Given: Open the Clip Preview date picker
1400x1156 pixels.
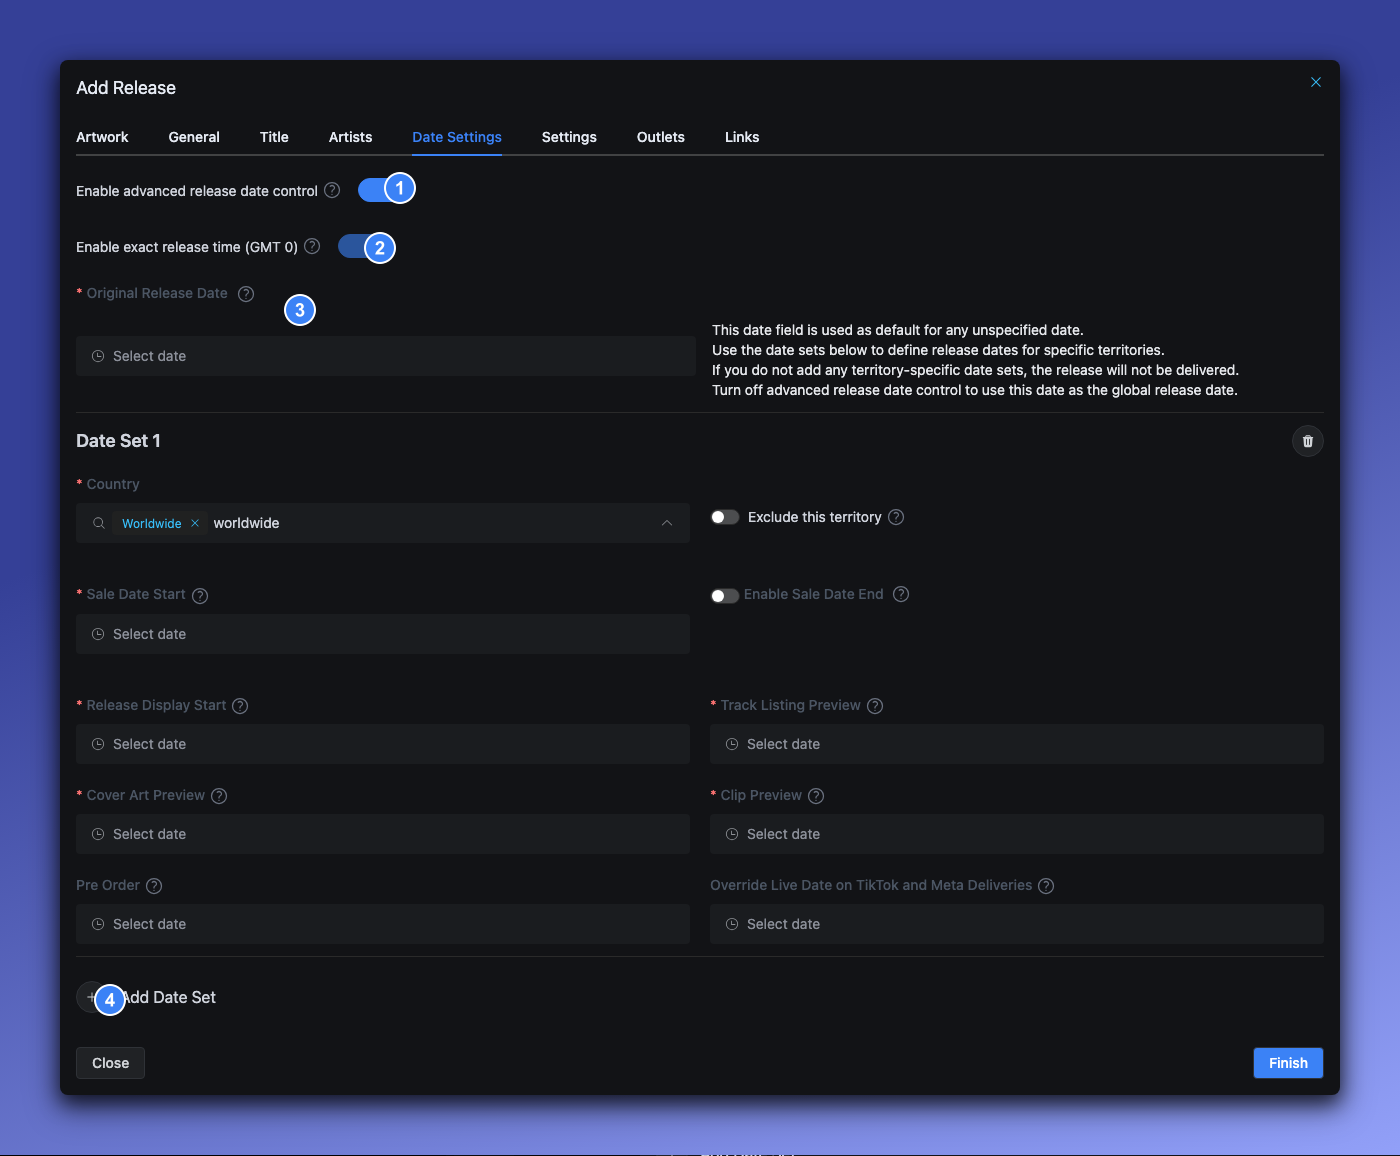Looking at the screenshot, I should click(1016, 834).
